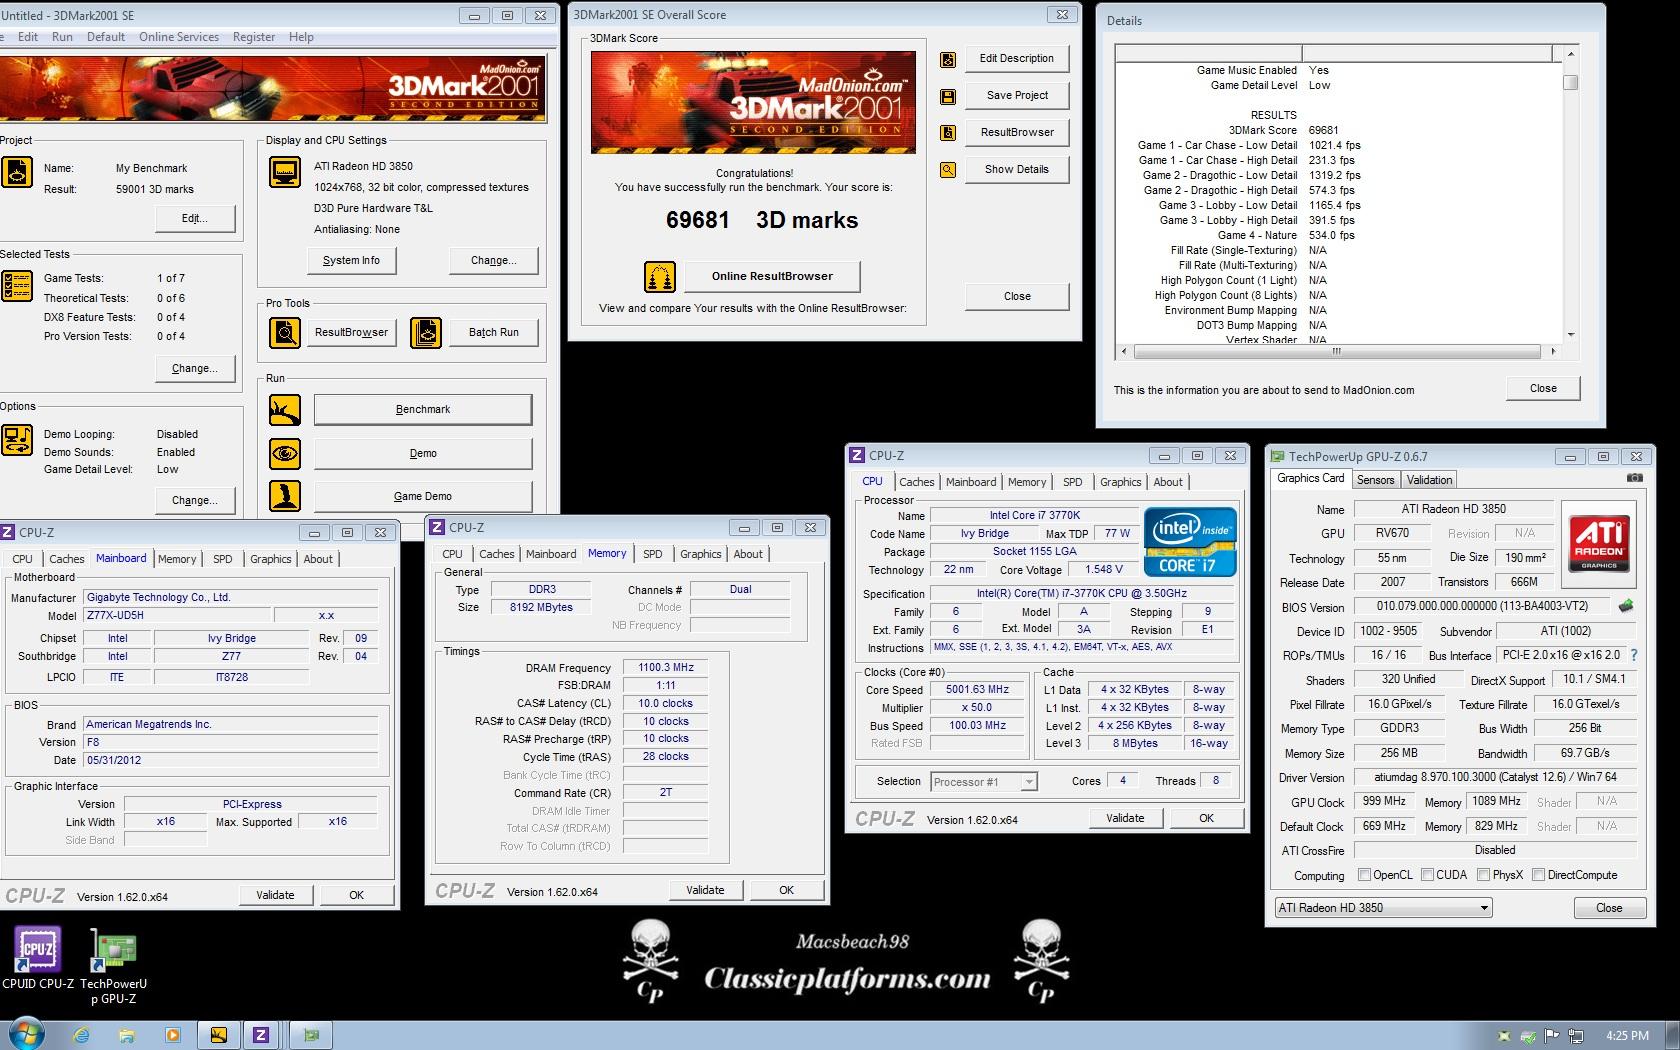Click the Core Speed value 5001.63 MHz
The height and width of the screenshot is (1050, 1680).
tap(977, 690)
